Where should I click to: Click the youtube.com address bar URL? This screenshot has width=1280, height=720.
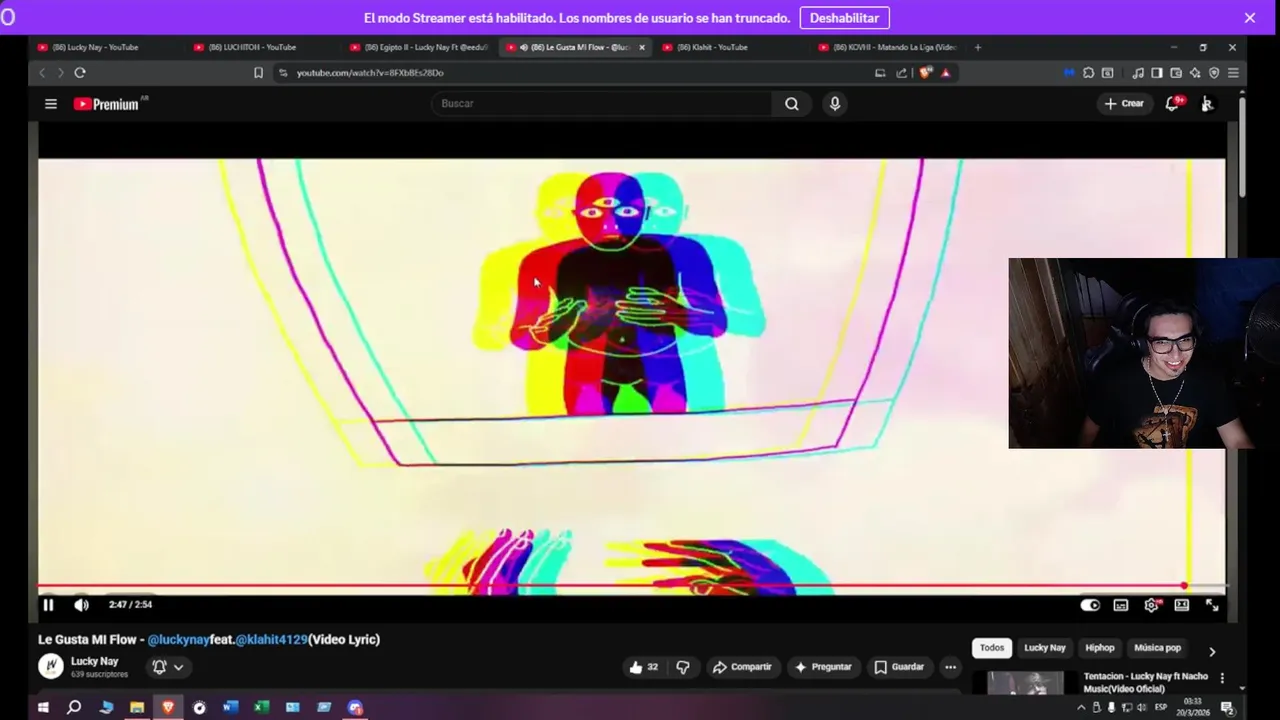point(370,73)
